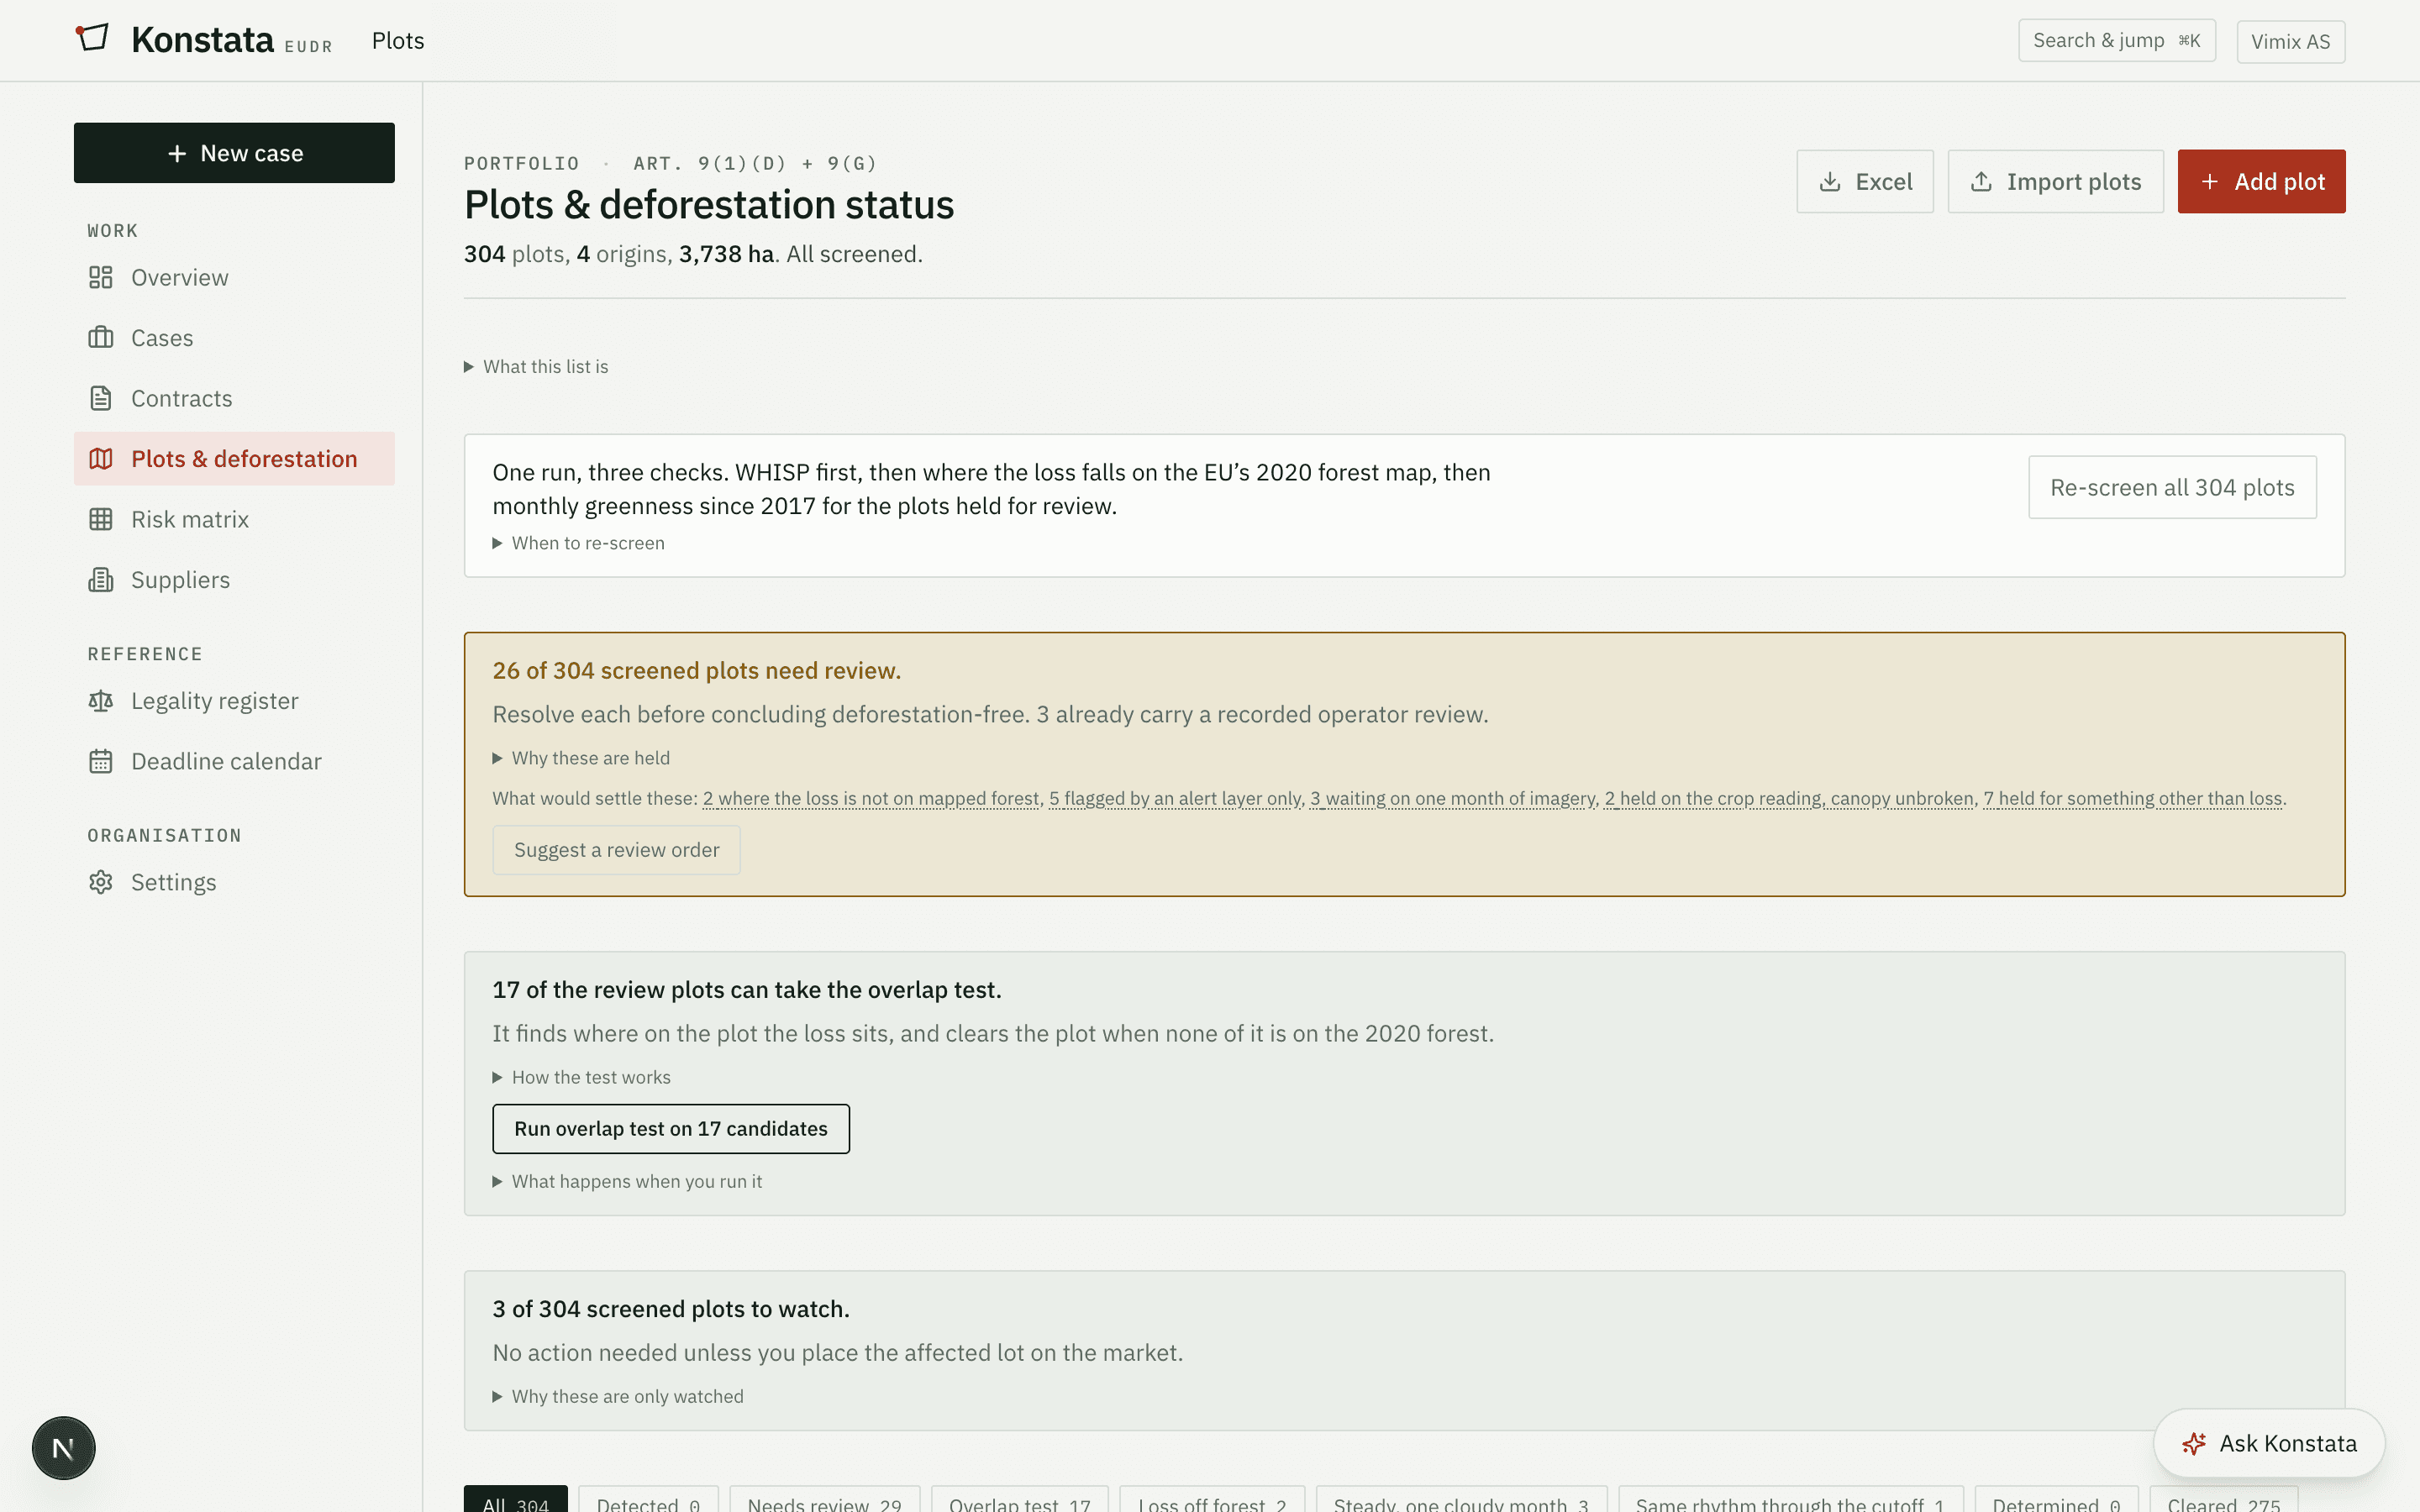Open Cases via briefcase icon

pos(101,338)
